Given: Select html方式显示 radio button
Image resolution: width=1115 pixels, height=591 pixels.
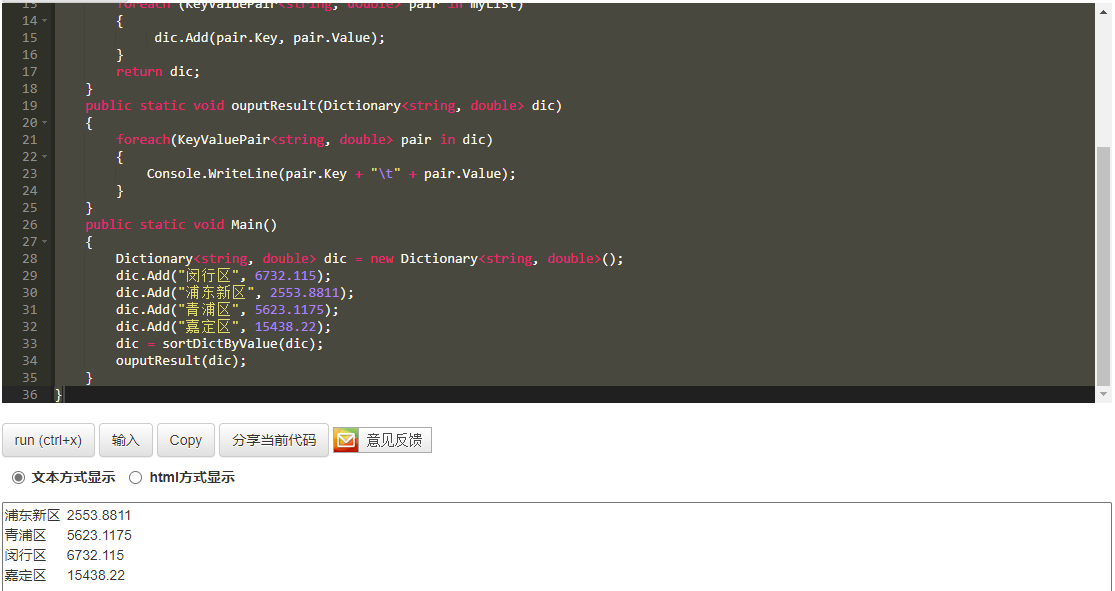Looking at the screenshot, I should click(135, 477).
